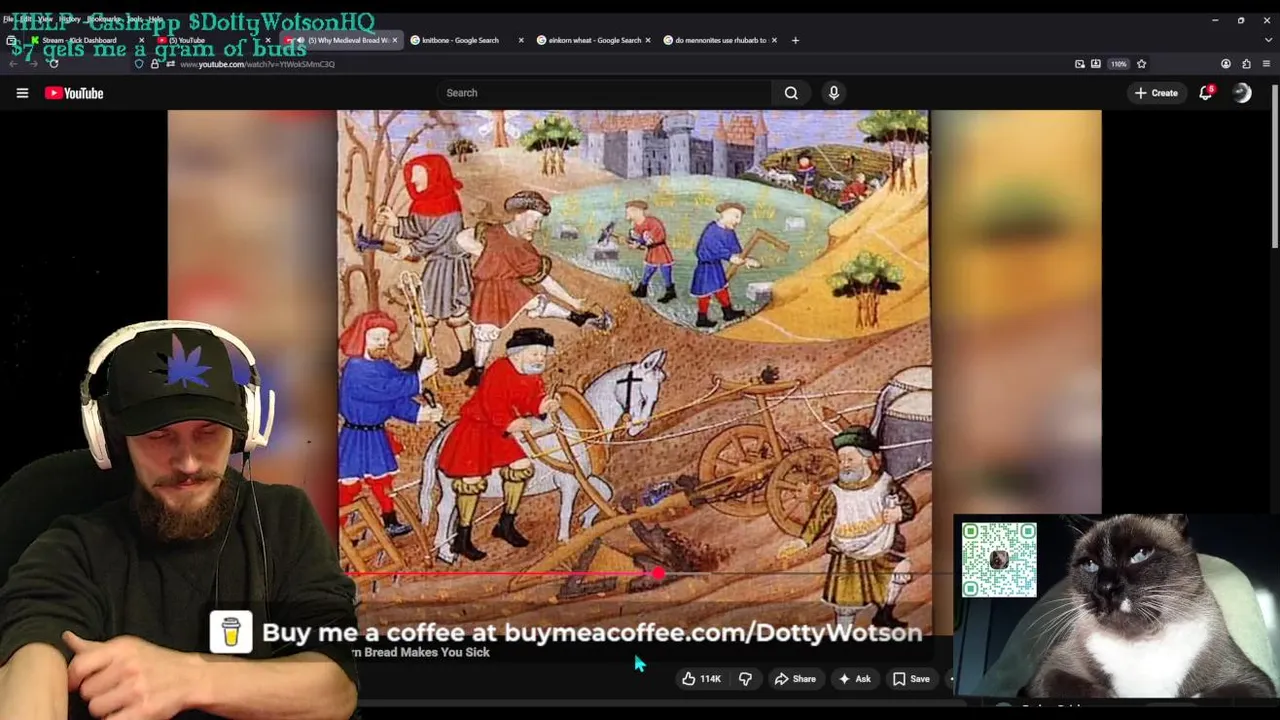Reload the current page
The image size is (1280, 720).
pyautogui.click(x=53, y=64)
